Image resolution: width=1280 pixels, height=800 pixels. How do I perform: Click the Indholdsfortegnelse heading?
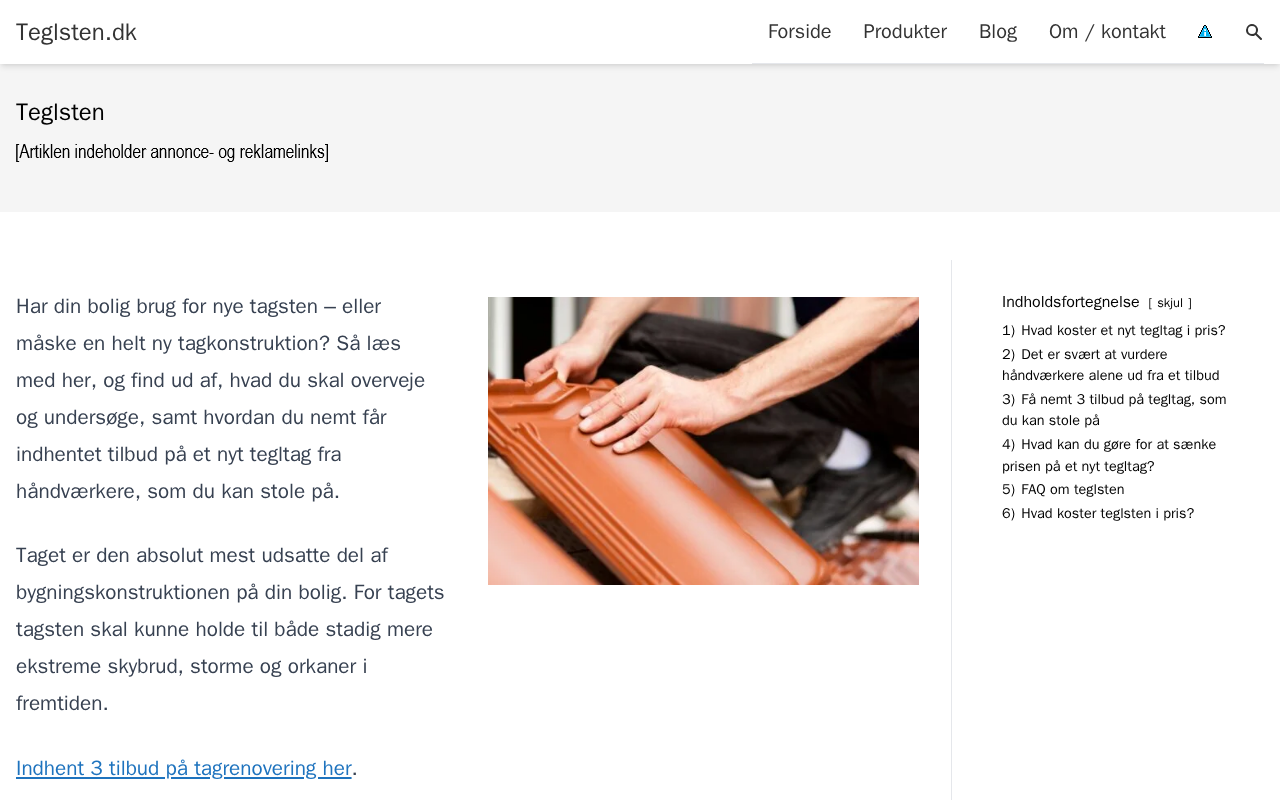point(1071,302)
